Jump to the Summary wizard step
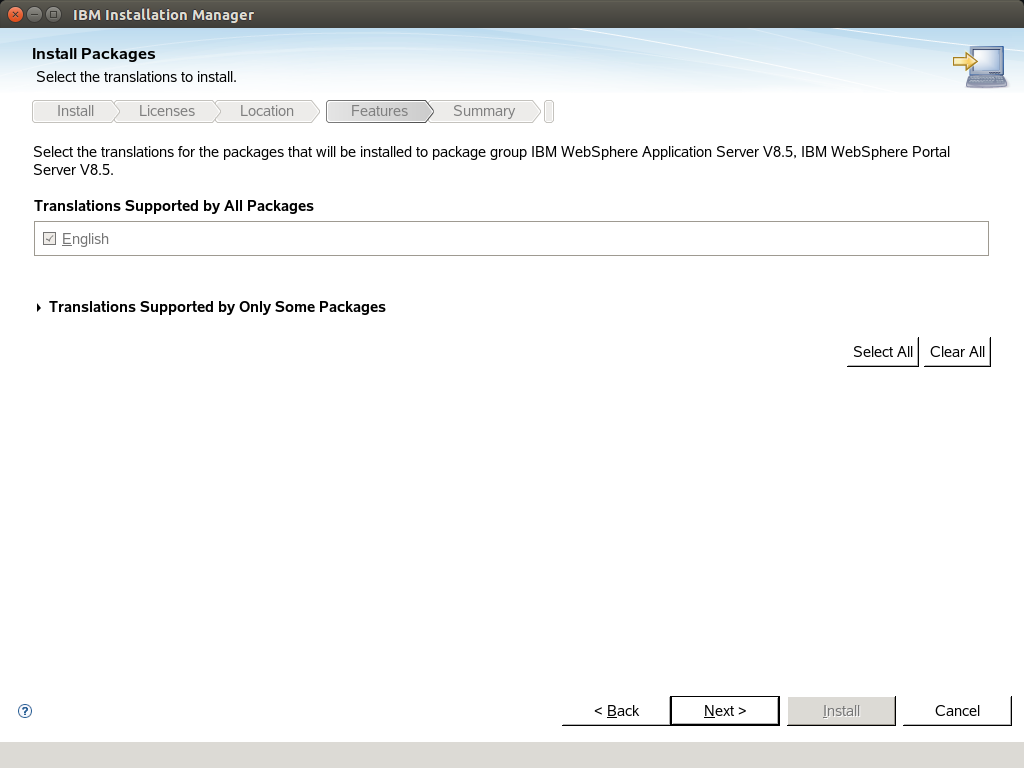 [x=484, y=111]
